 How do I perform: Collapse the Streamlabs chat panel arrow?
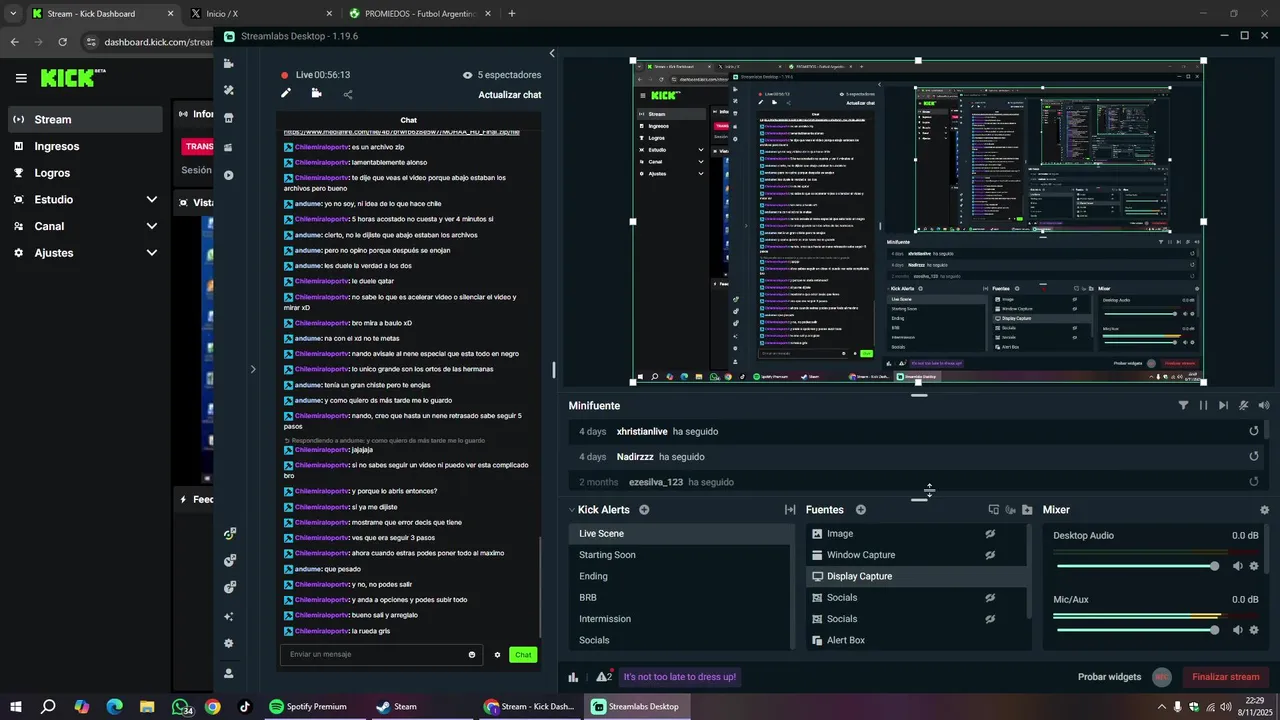[x=552, y=53]
